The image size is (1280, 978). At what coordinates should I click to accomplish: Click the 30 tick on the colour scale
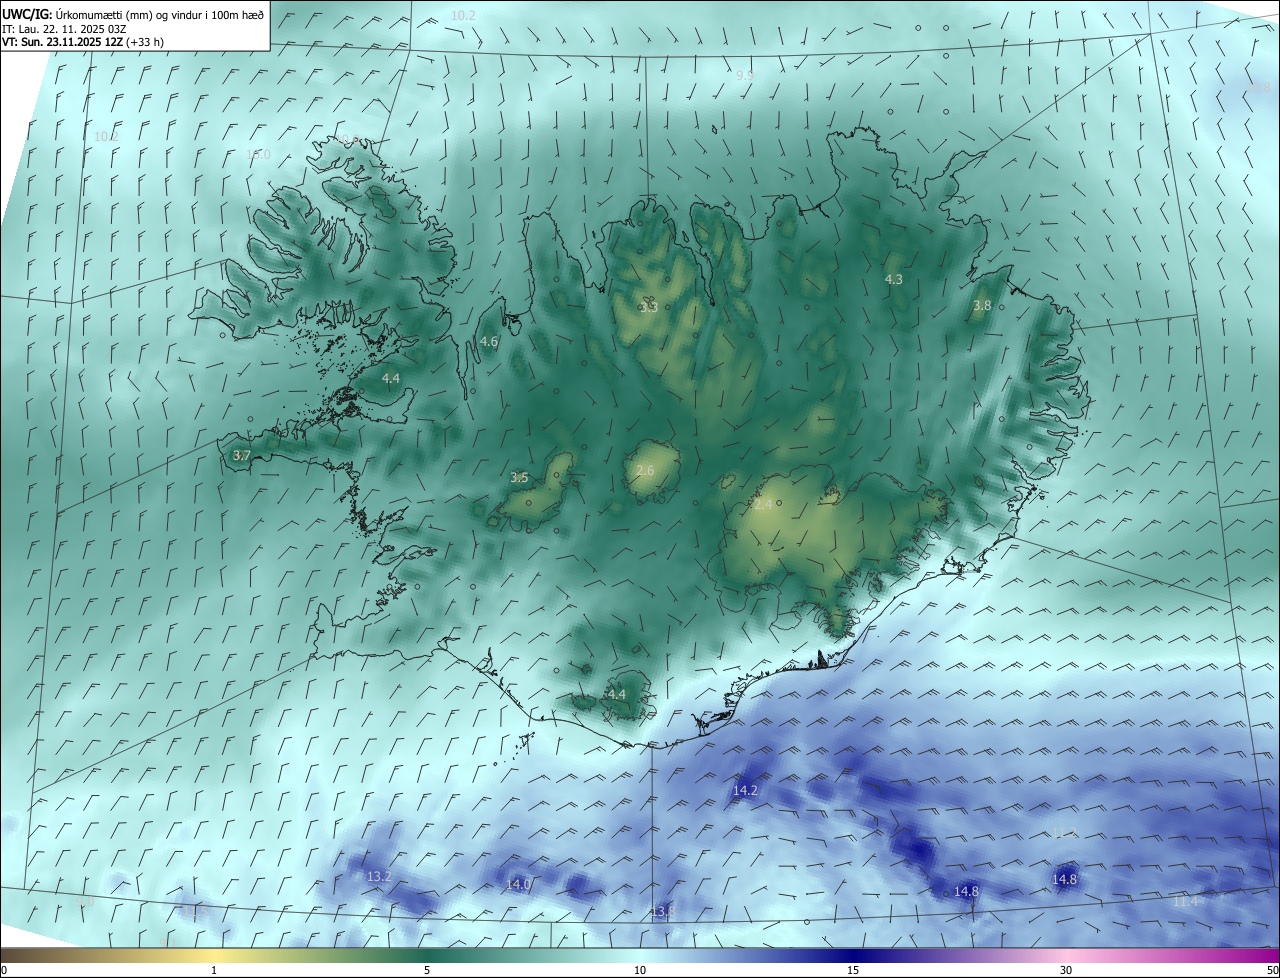click(1066, 970)
